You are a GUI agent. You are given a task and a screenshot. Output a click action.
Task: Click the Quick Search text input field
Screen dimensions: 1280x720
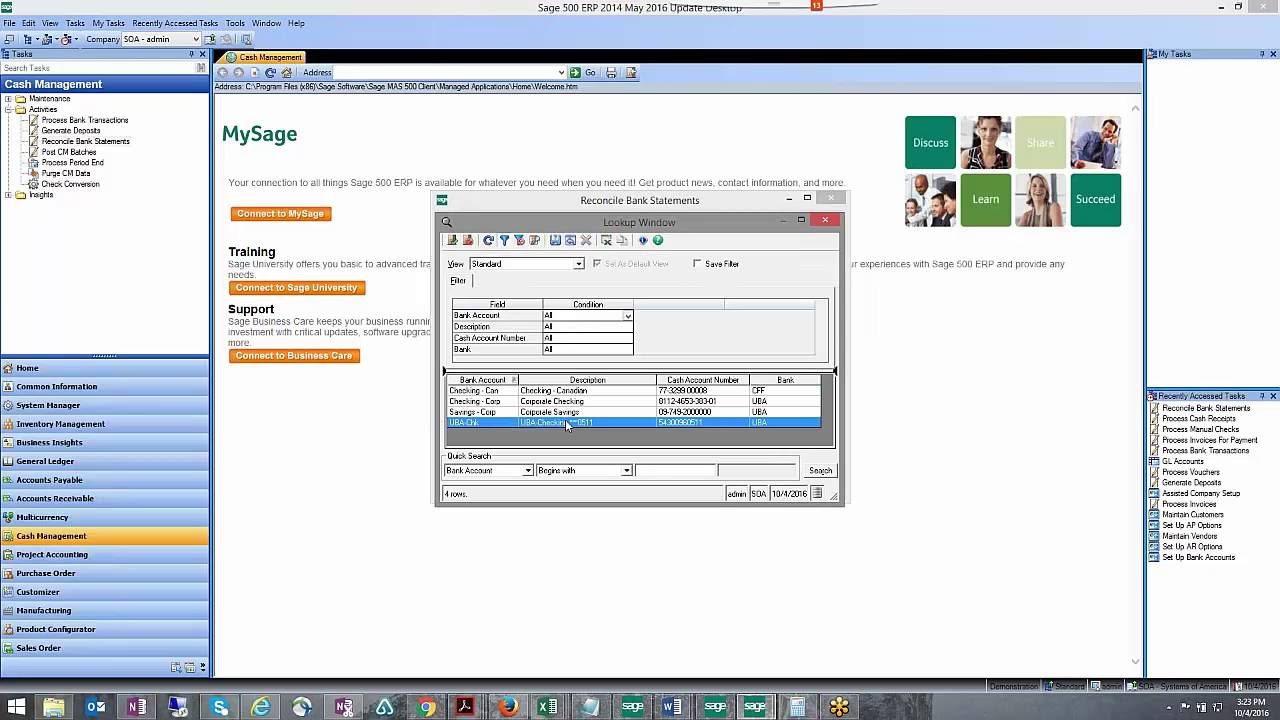pyautogui.click(x=676, y=471)
